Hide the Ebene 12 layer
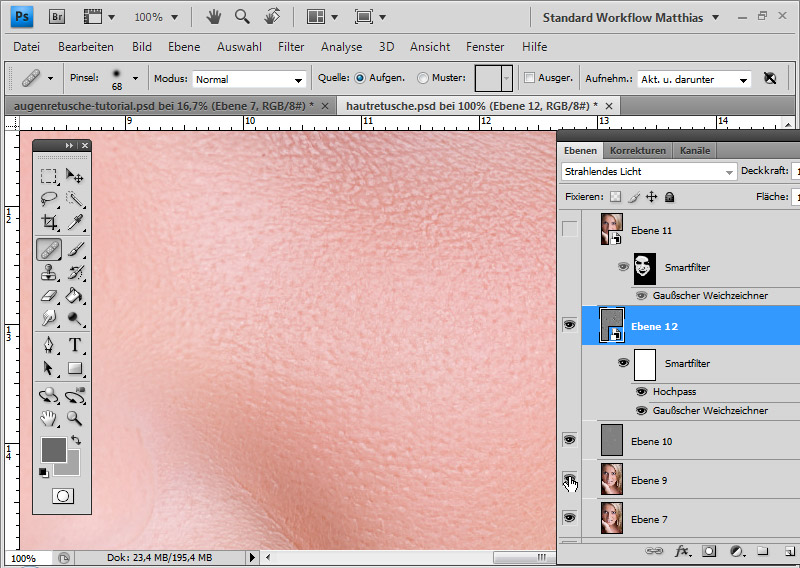 pyautogui.click(x=569, y=325)
